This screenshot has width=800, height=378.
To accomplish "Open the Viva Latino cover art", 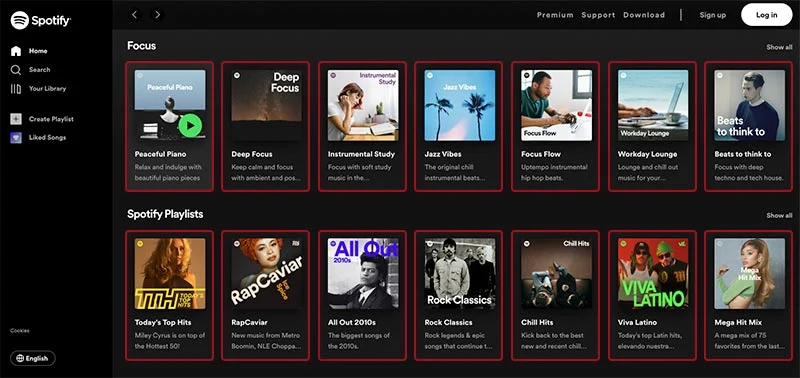I will [653, 273].
